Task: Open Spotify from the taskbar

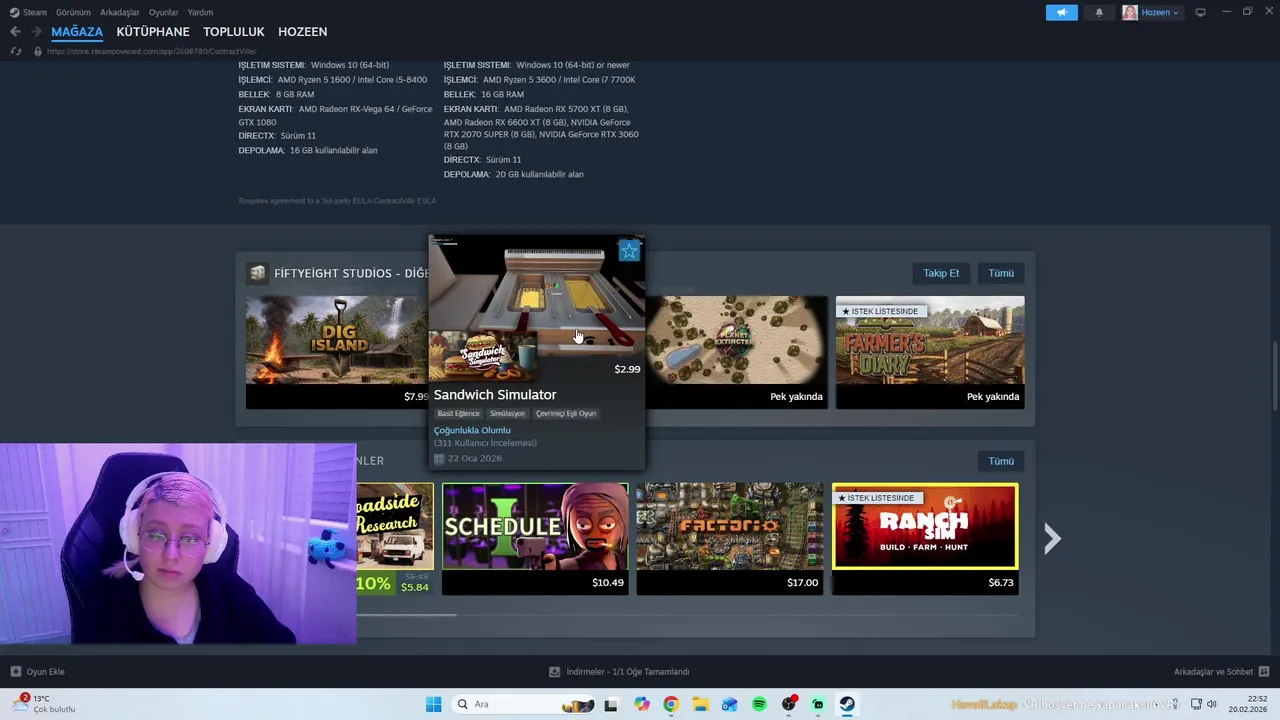Action: click(759, 704)
